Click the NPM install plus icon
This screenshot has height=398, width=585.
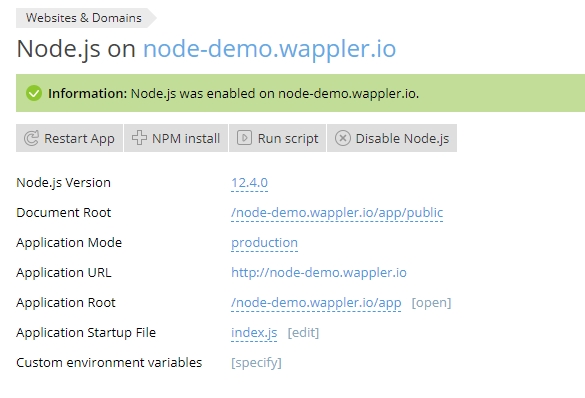point(139,138)
